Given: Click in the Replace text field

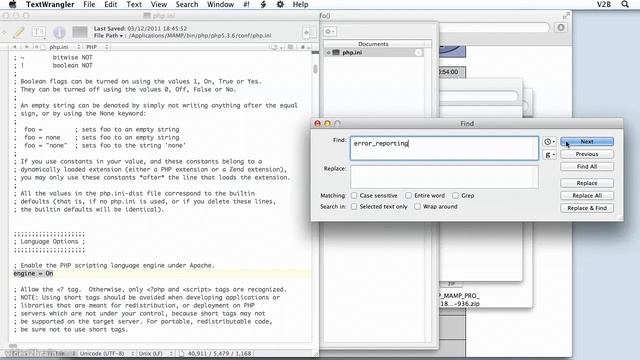Looking at the screenshot, I should (444, 177).
